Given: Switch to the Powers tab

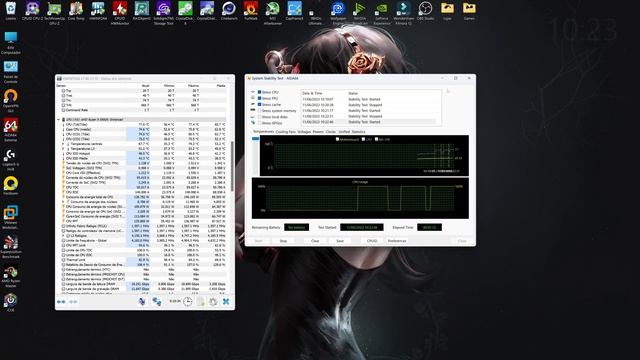Looking at the screenshot, I should 318,132.
